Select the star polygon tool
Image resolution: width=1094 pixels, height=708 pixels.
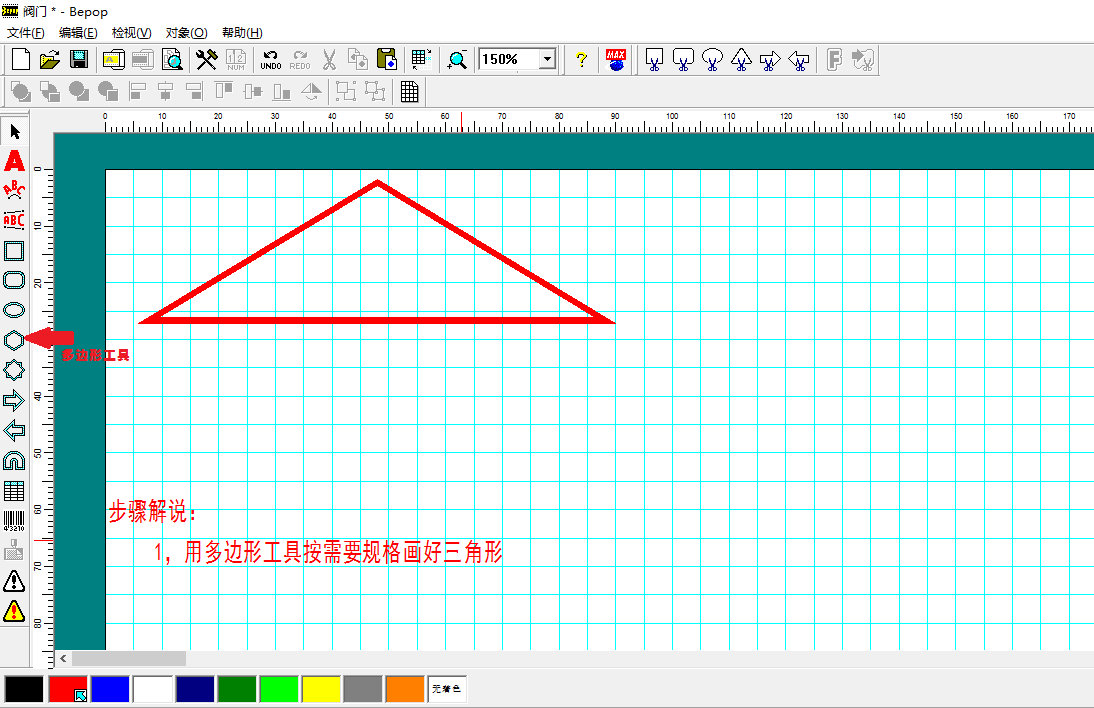click(15, 370)
